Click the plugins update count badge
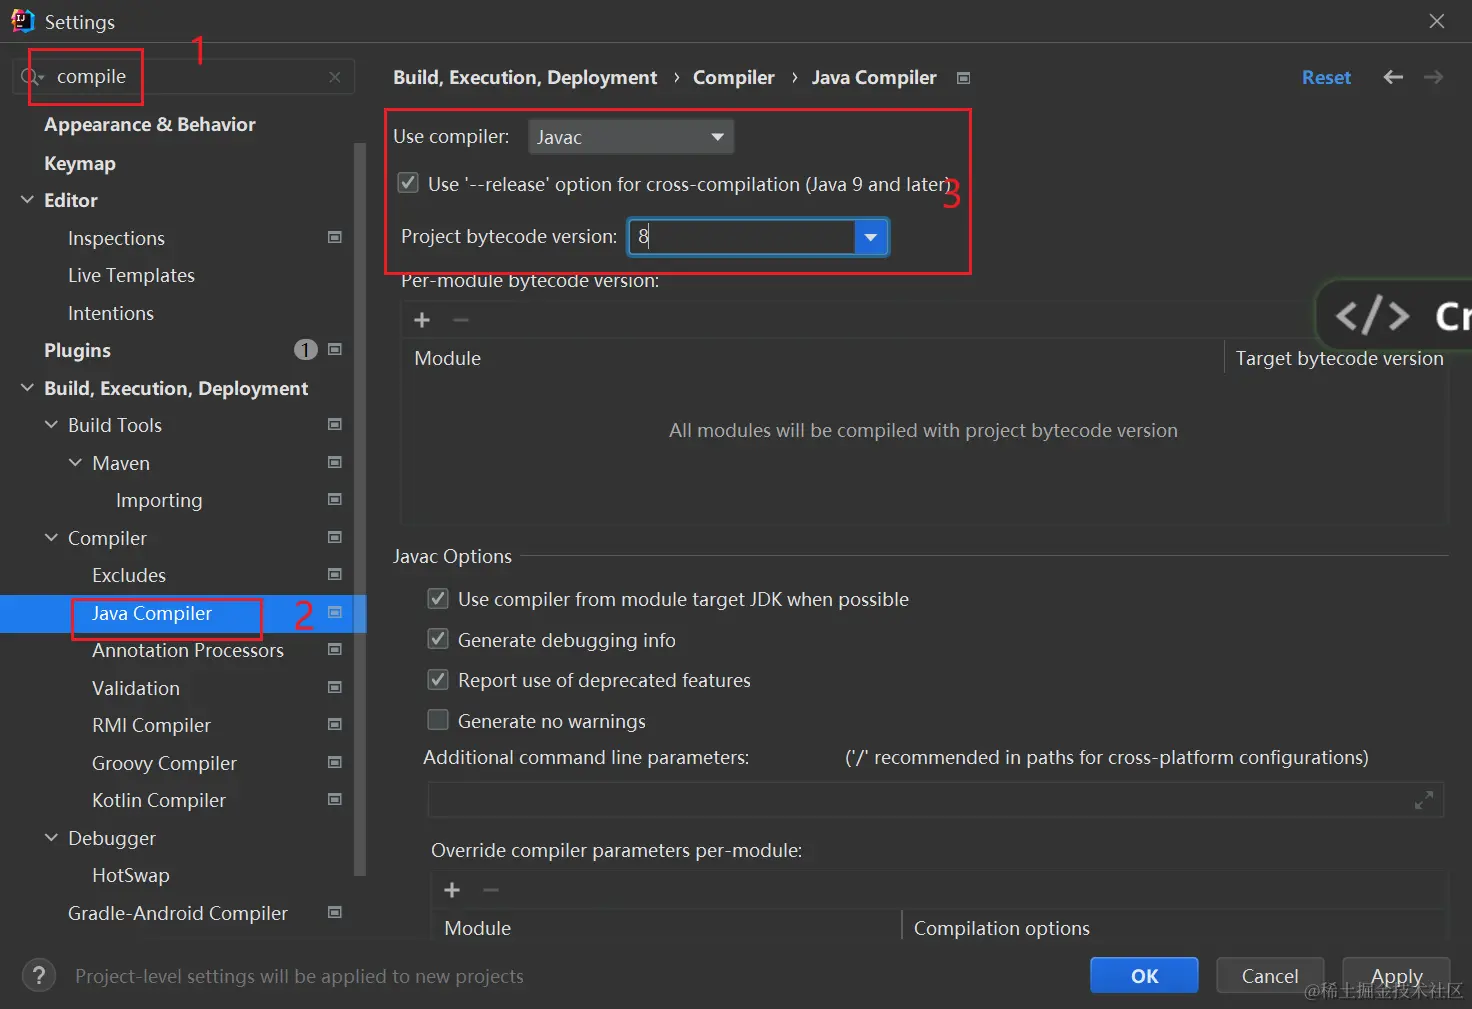 pos(305,350)
